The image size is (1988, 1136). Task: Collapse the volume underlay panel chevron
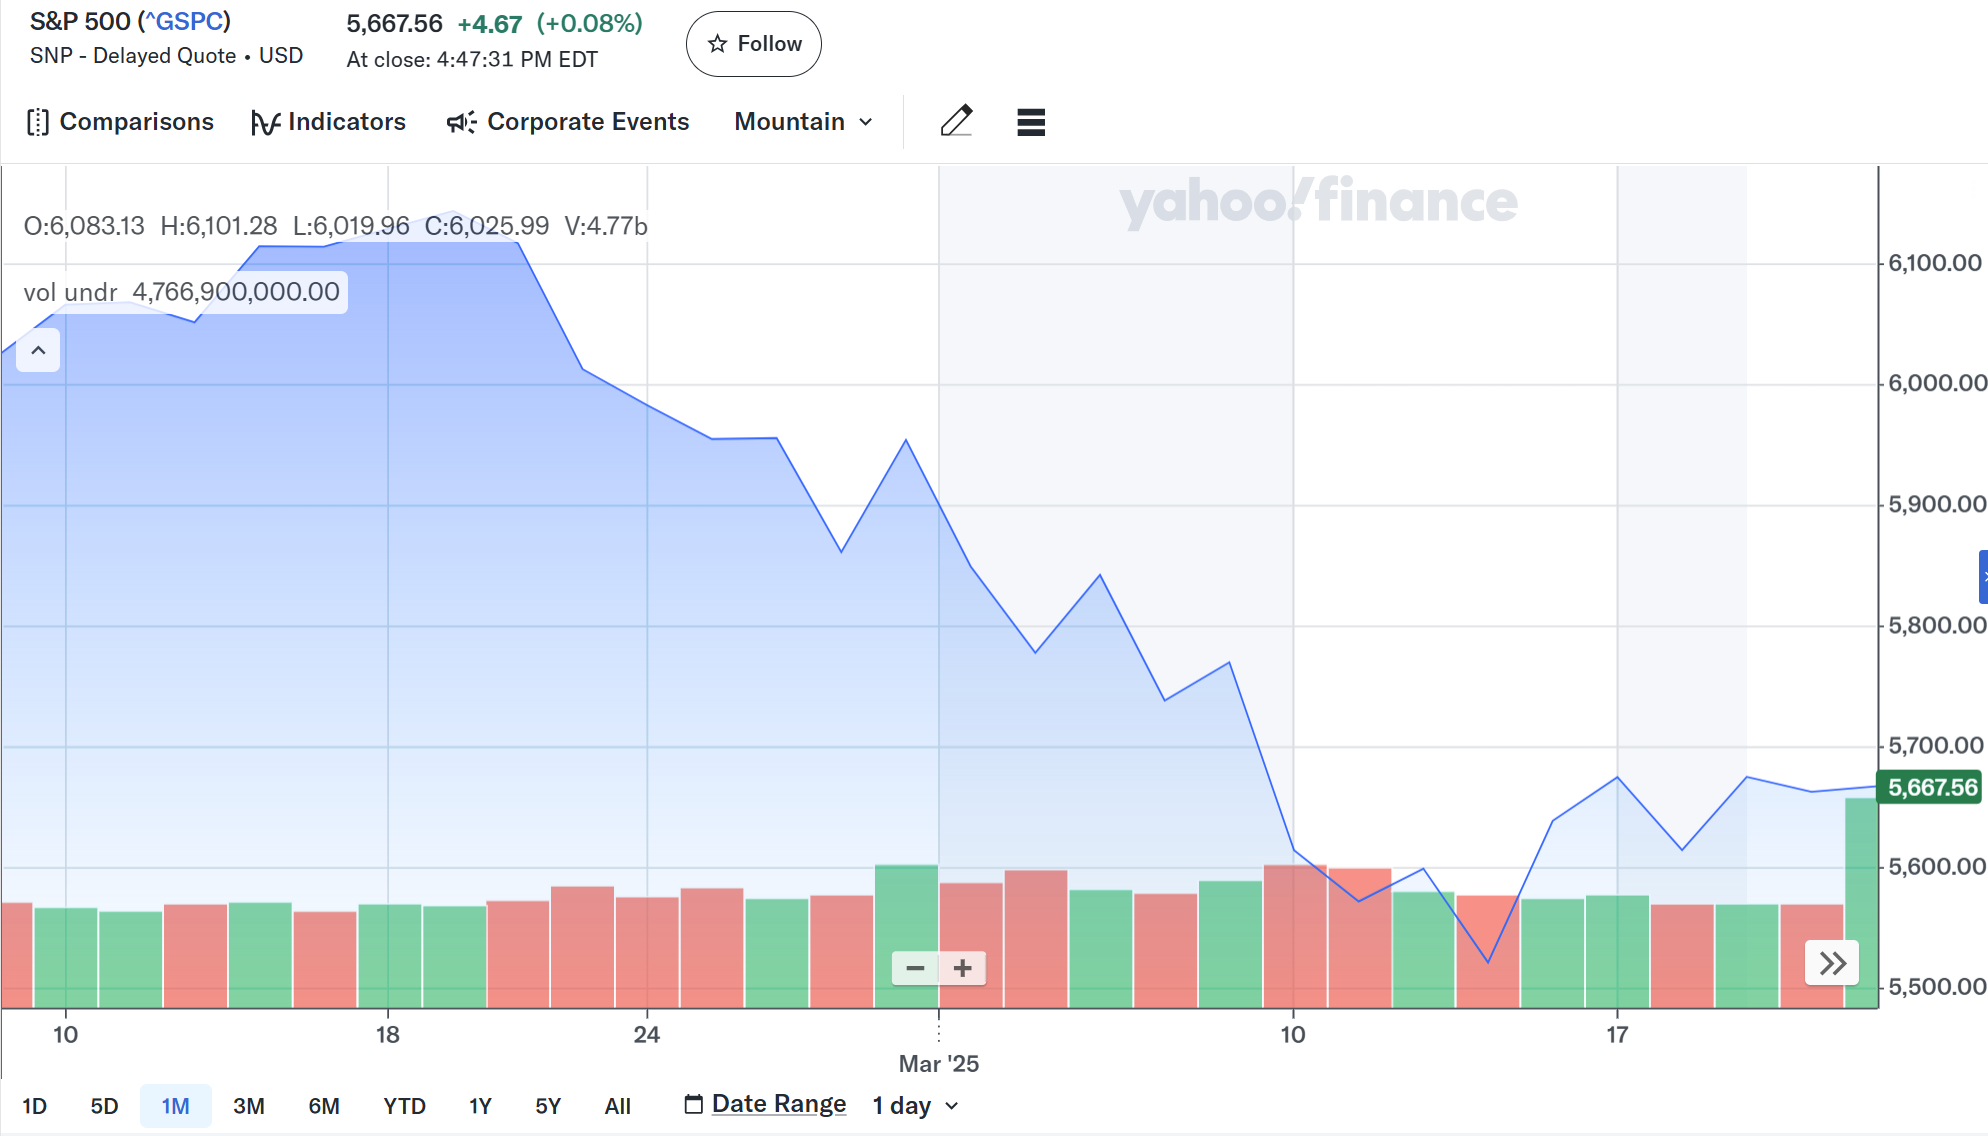tap(38, 350)
